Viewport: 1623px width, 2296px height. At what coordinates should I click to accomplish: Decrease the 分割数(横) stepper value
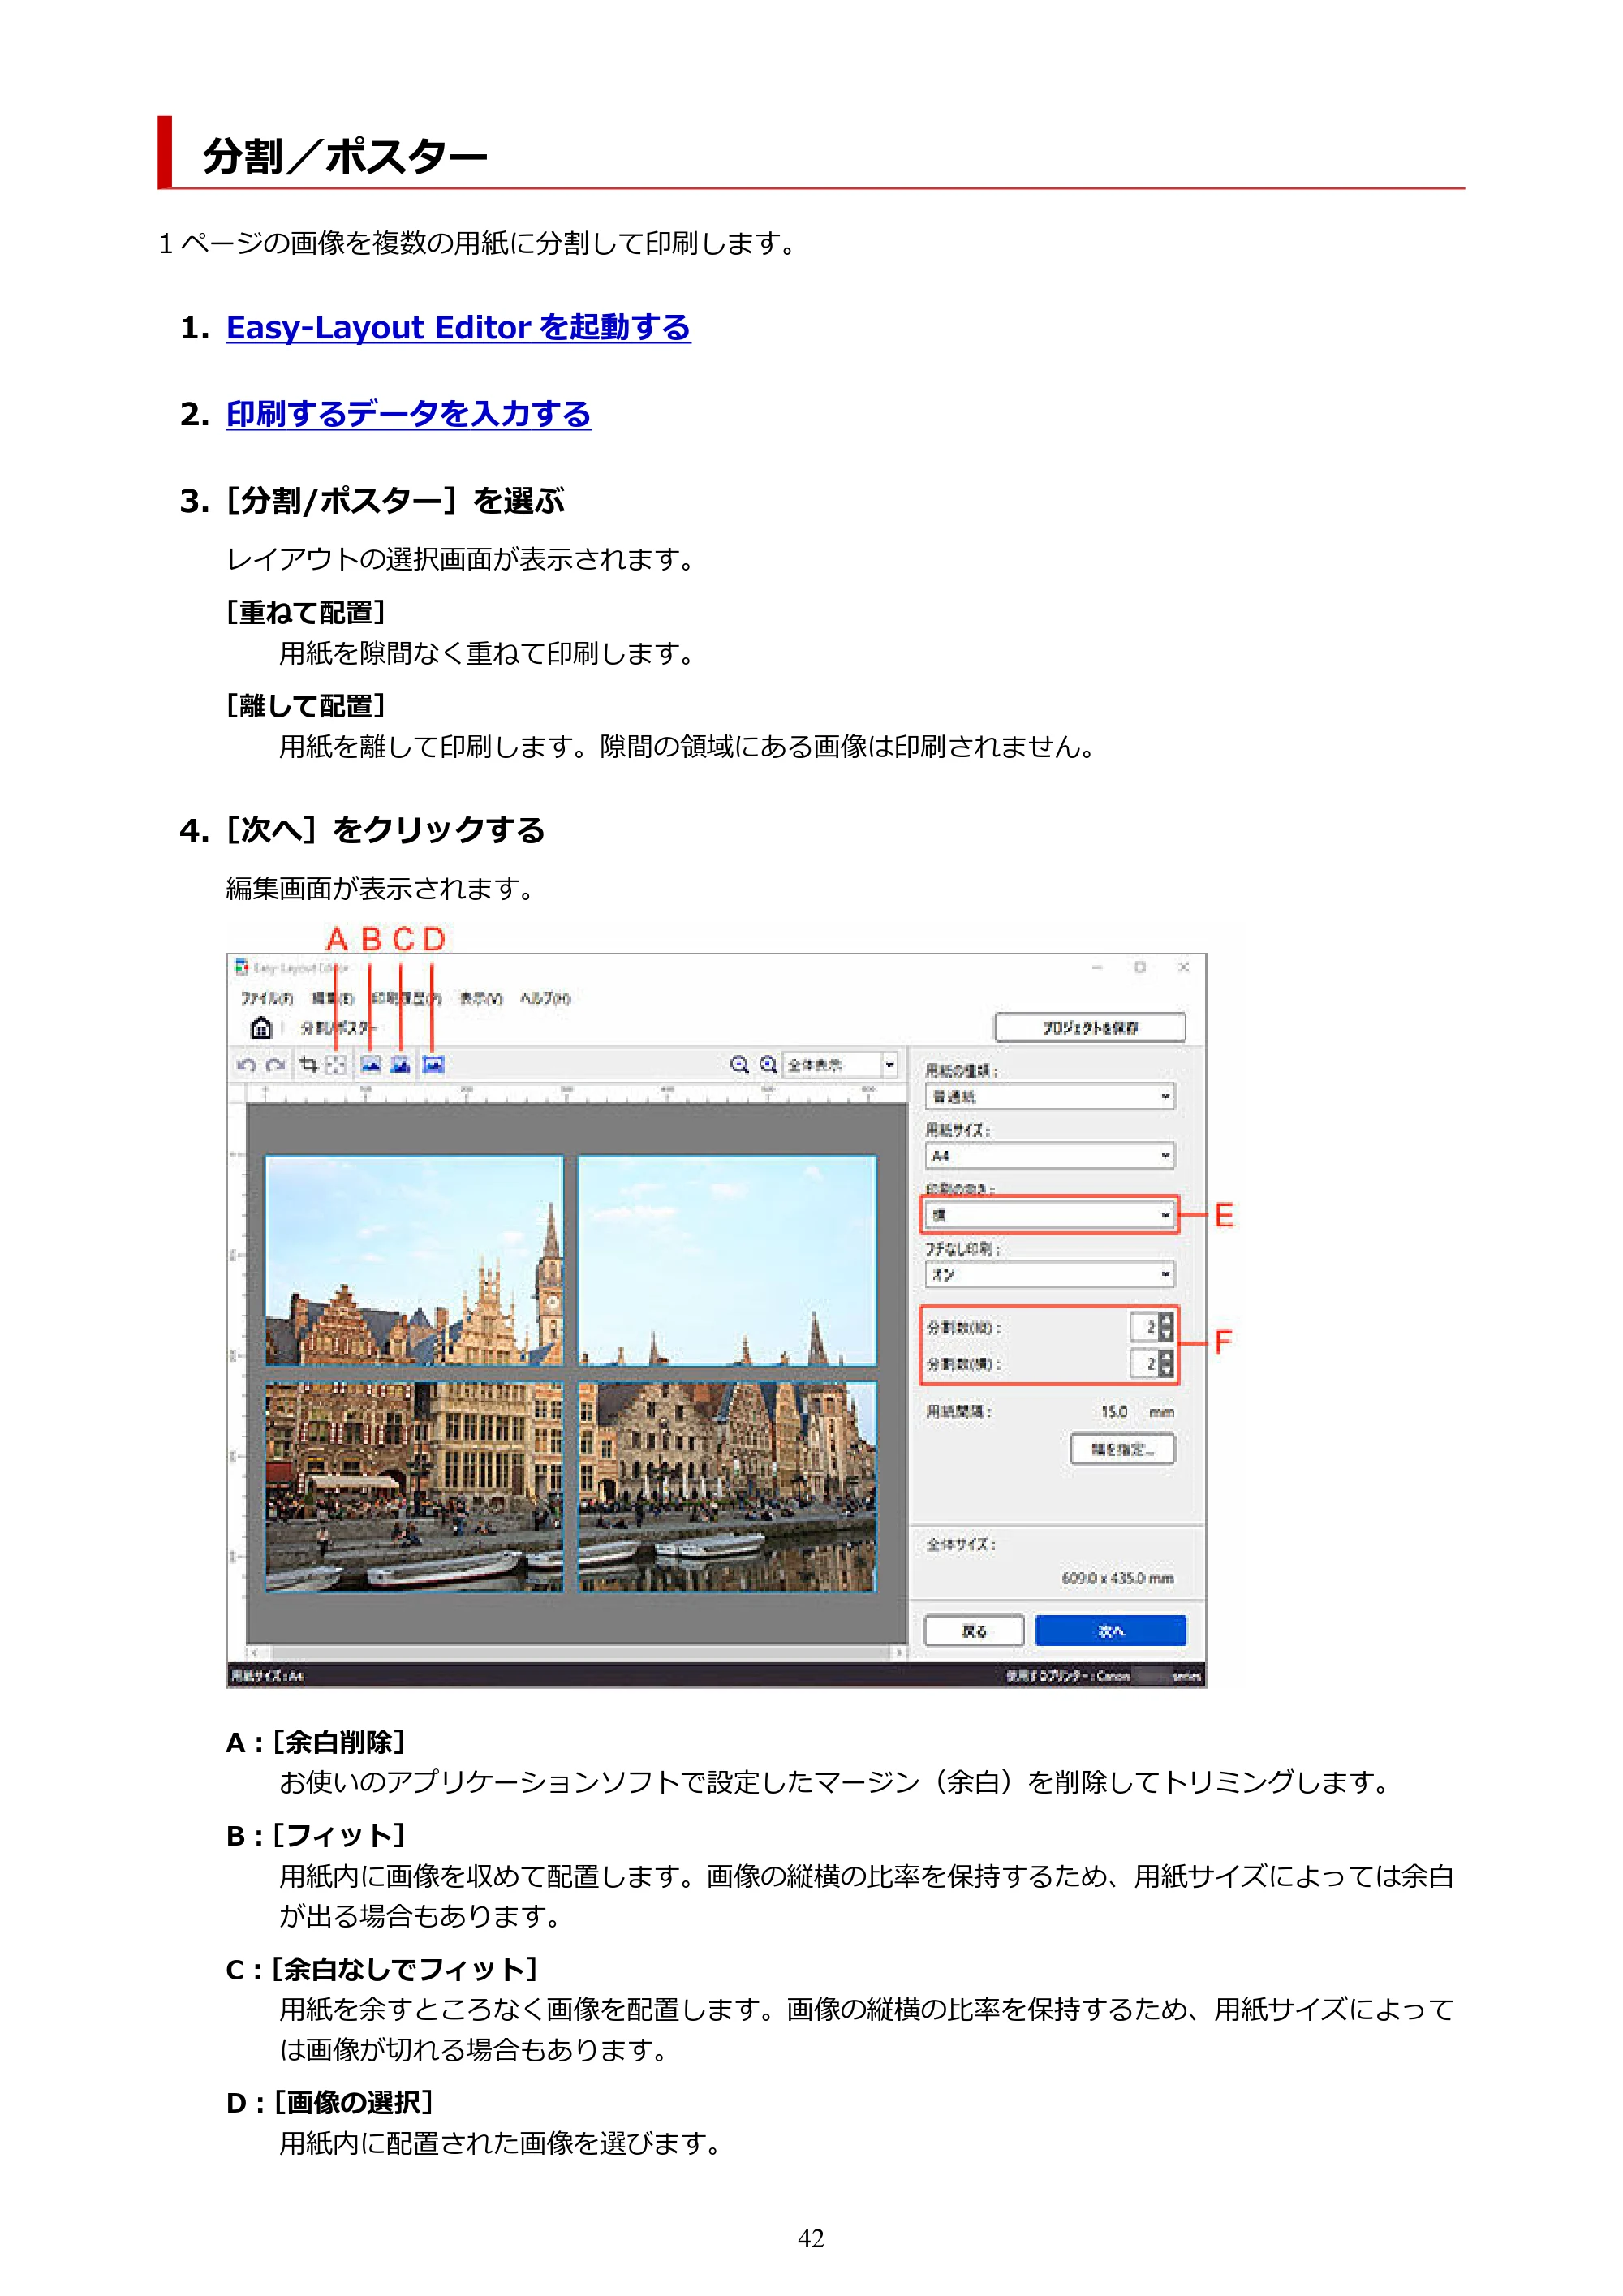(1166, 1370)
